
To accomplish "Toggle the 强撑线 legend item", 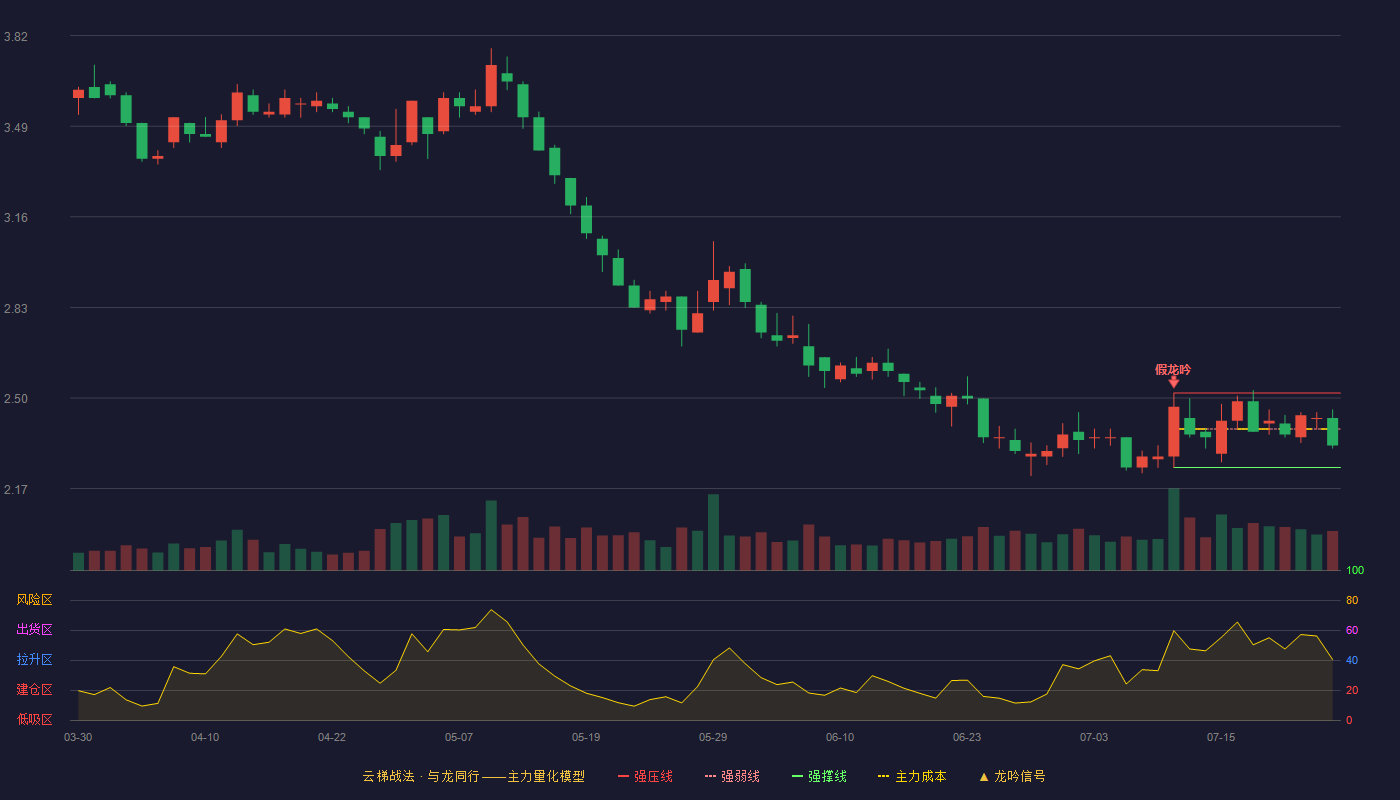I will (819, 776).
